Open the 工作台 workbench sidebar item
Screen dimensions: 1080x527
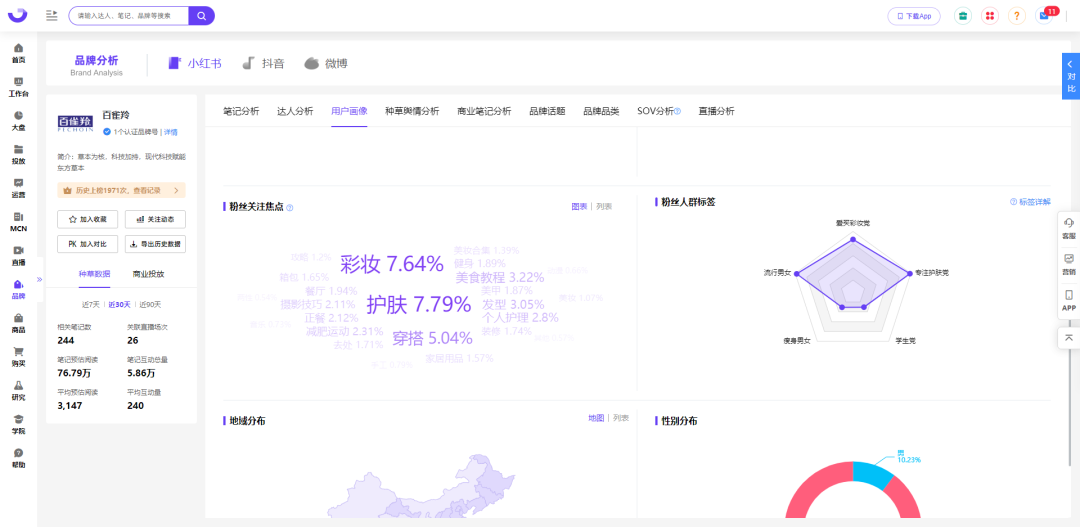19,87
